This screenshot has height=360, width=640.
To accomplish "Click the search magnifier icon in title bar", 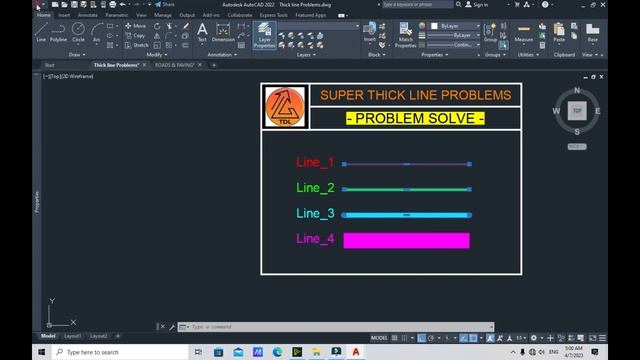I will [458, 4].
